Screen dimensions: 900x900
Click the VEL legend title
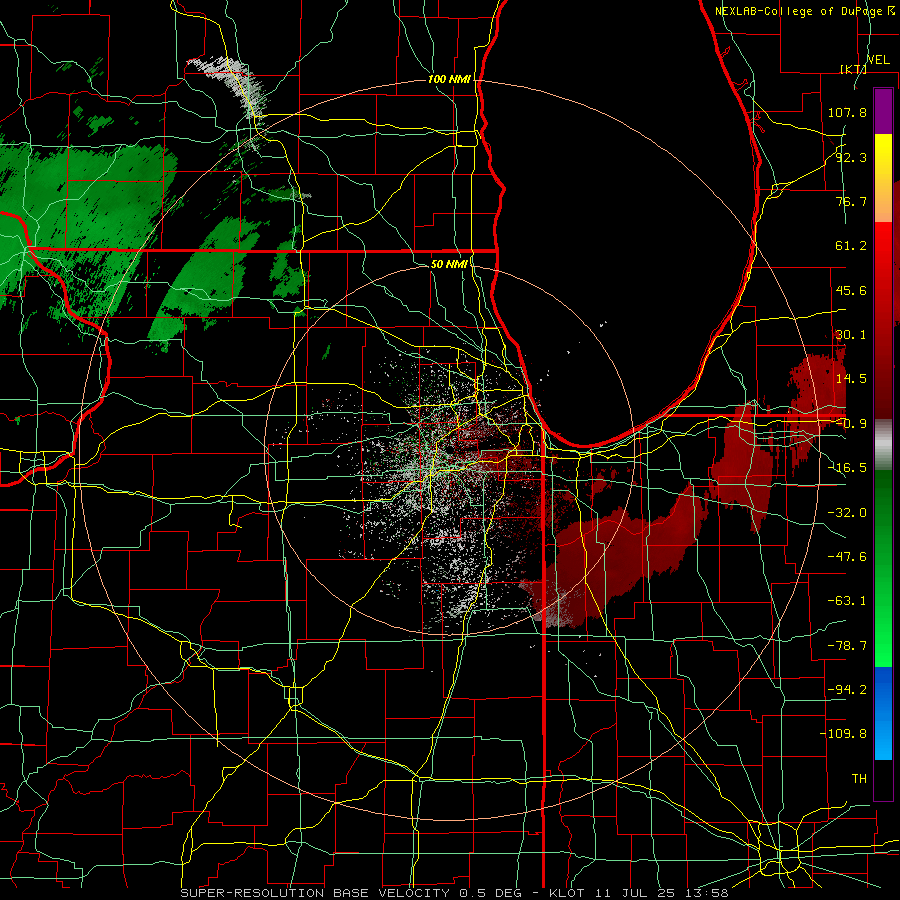pos(878,60)
